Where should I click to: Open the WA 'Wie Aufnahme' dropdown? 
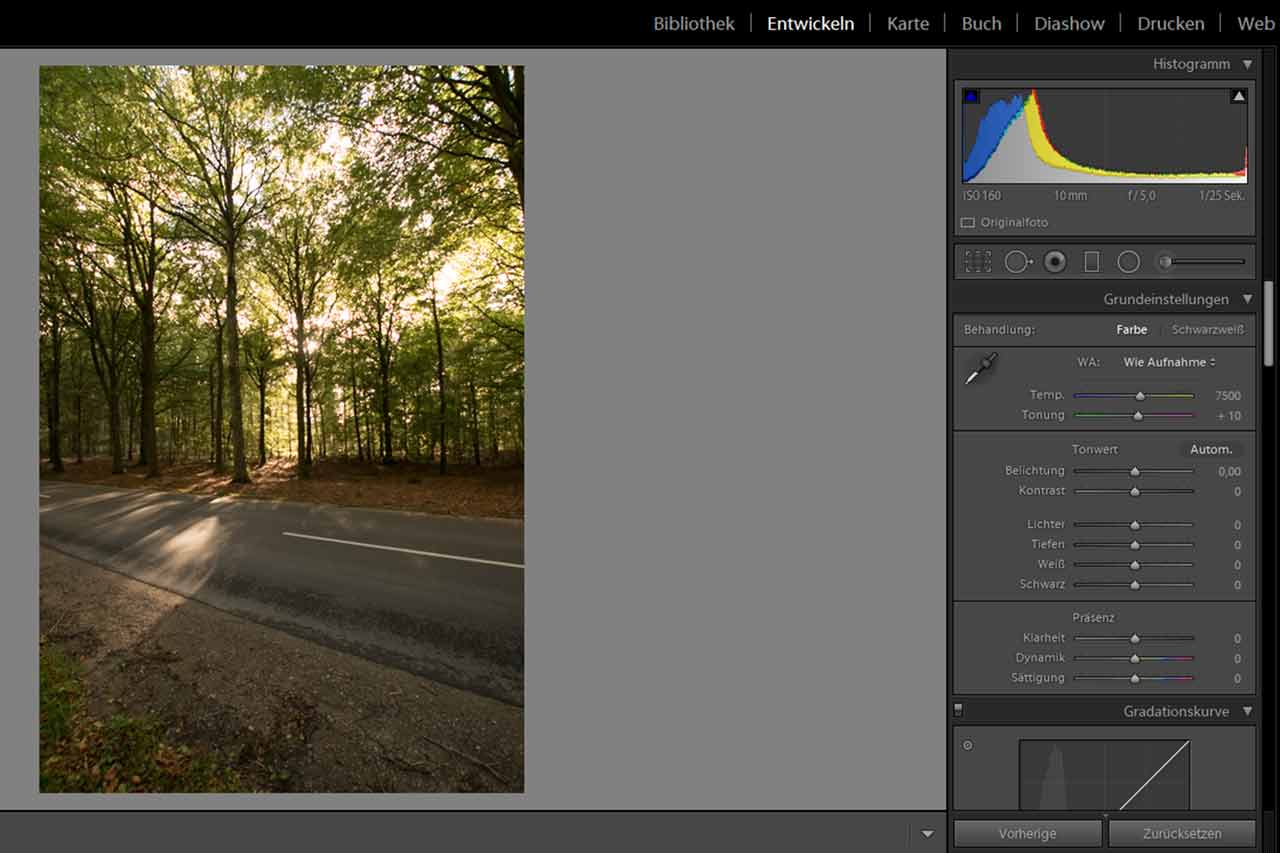pyautogui.click(x=1169, y=362)
